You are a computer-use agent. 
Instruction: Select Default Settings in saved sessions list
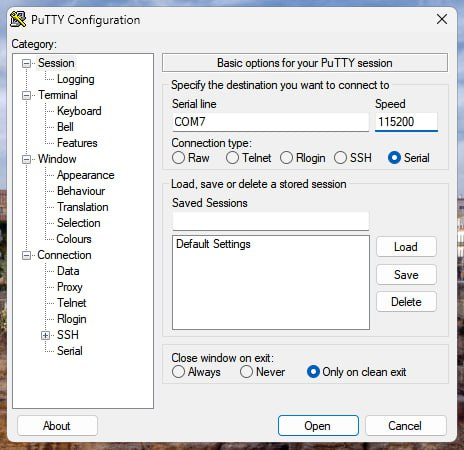(213, 244)
